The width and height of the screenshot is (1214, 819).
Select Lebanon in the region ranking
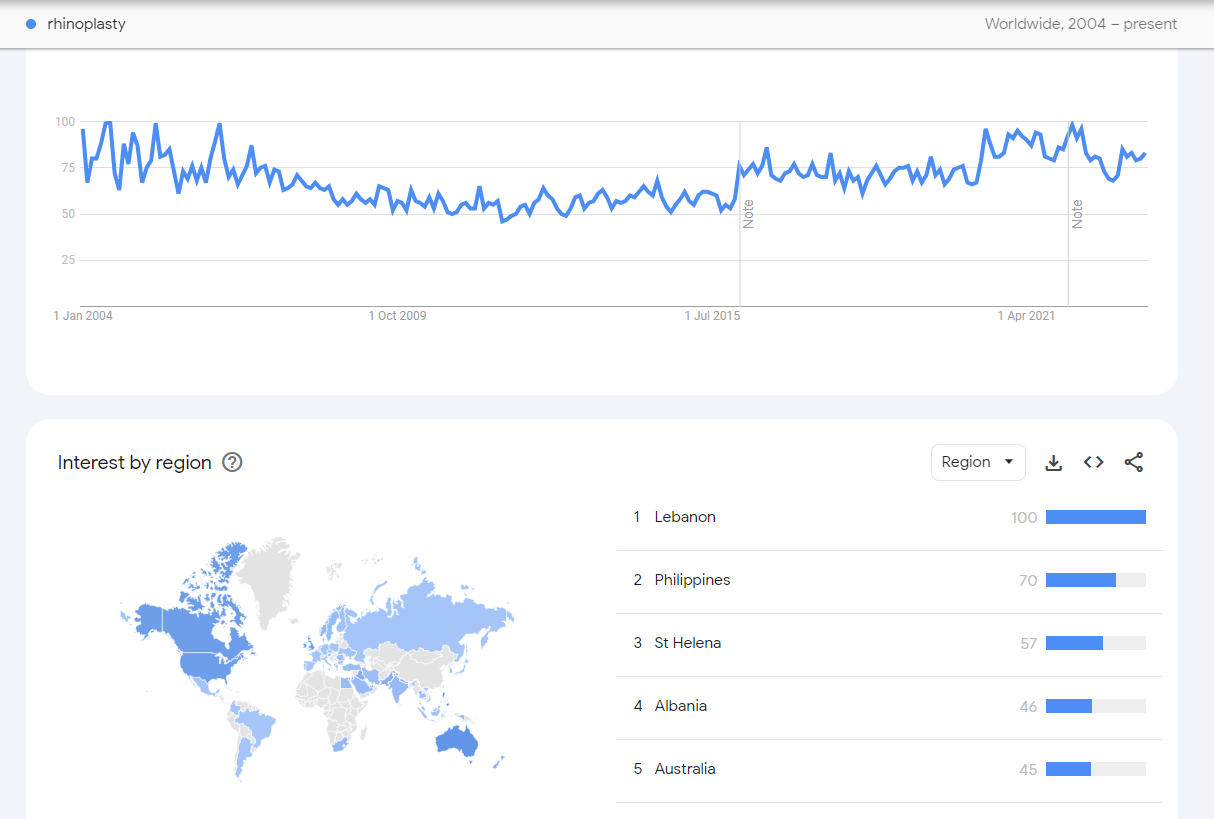pos(685,517)
